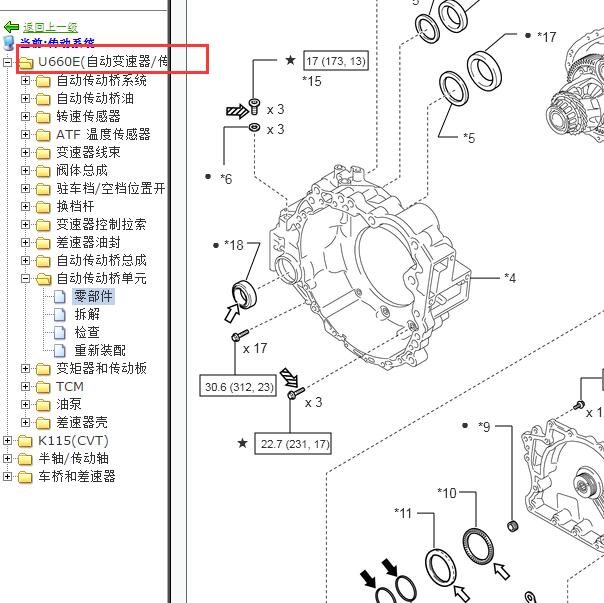Open the 零部件 page
Viewport: 604px width, 603px height.
coord(94,296)
